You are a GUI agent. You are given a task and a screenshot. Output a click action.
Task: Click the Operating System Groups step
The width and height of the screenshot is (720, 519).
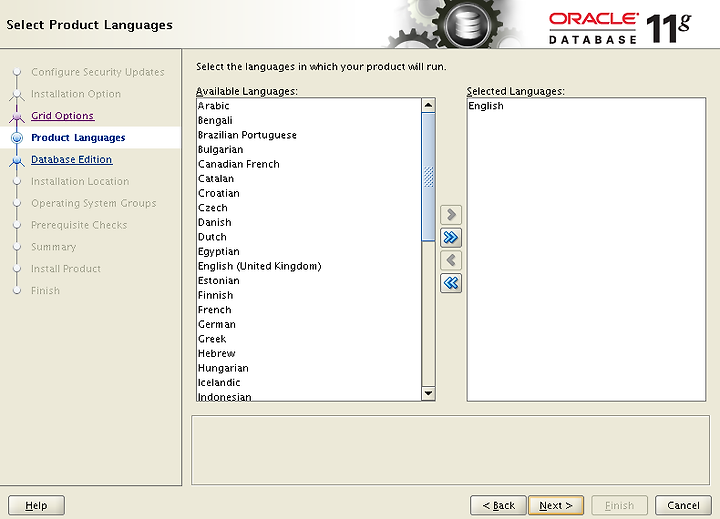pyautogui.click(x=94, y=203)
